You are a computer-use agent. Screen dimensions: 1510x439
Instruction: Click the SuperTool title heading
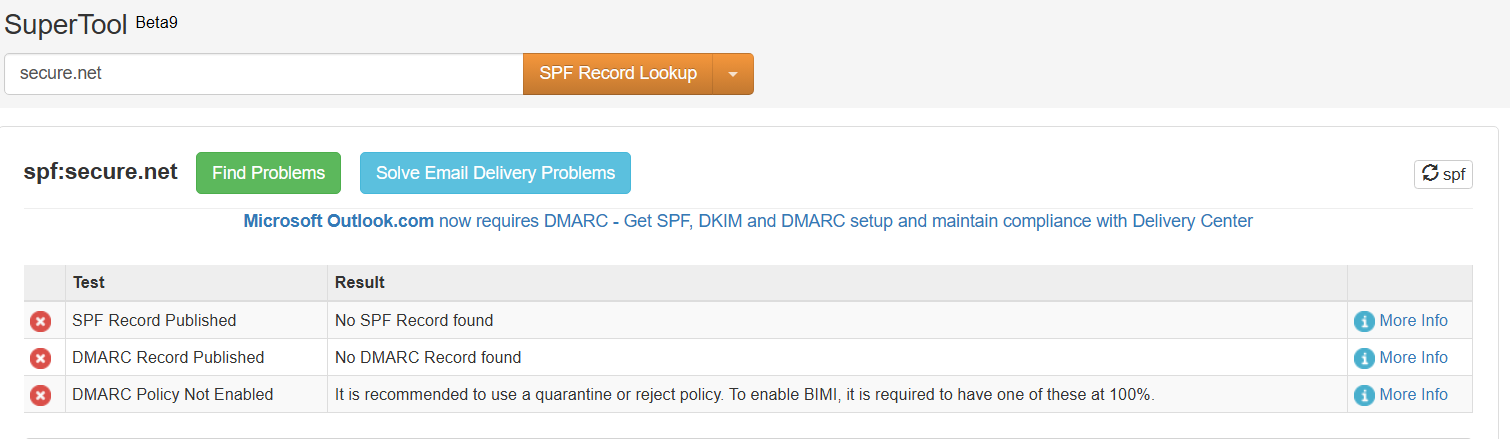click(66, 25)
